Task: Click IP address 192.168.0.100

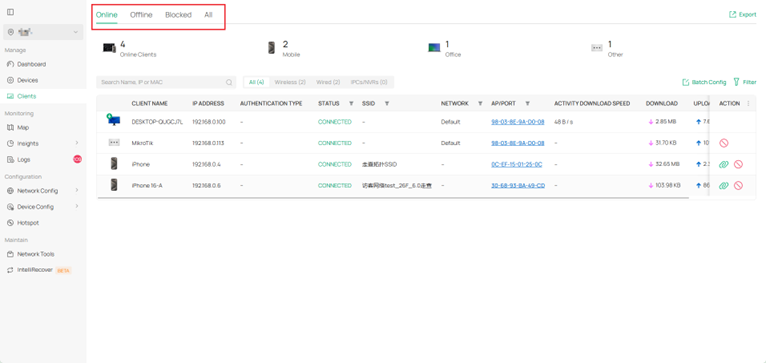Action: coord(209,122)
